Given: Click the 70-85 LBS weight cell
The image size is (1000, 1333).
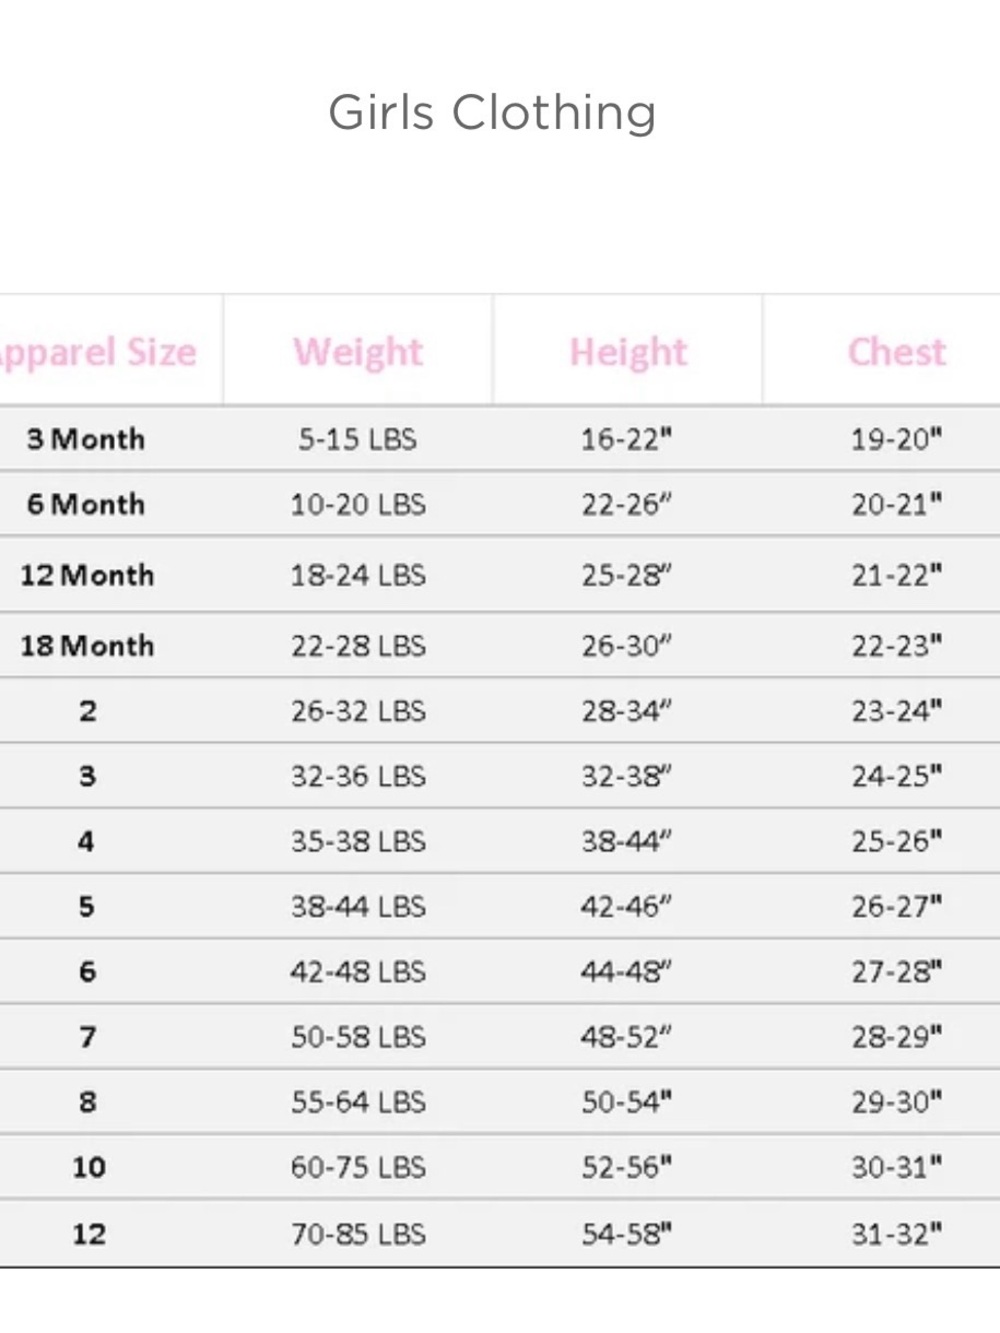Looking at the screenshot, I should coord(358,1234).
